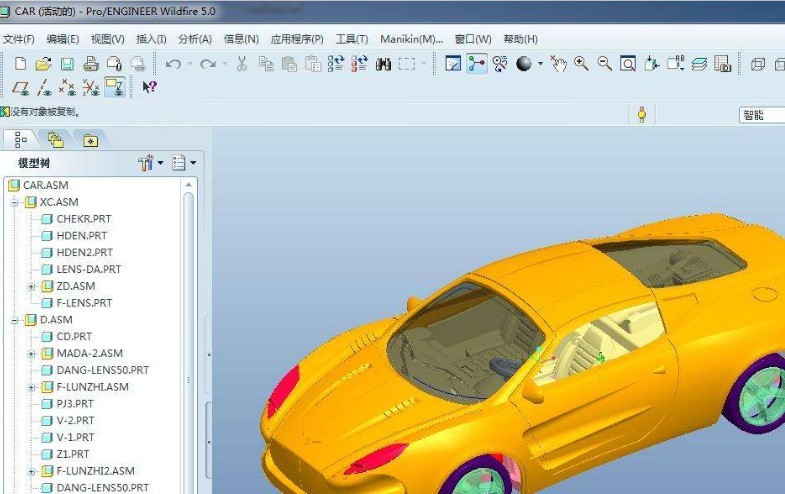This screenshot has width=785, height=494.
Task: Toggle spin center display
Action: [115, 87]
